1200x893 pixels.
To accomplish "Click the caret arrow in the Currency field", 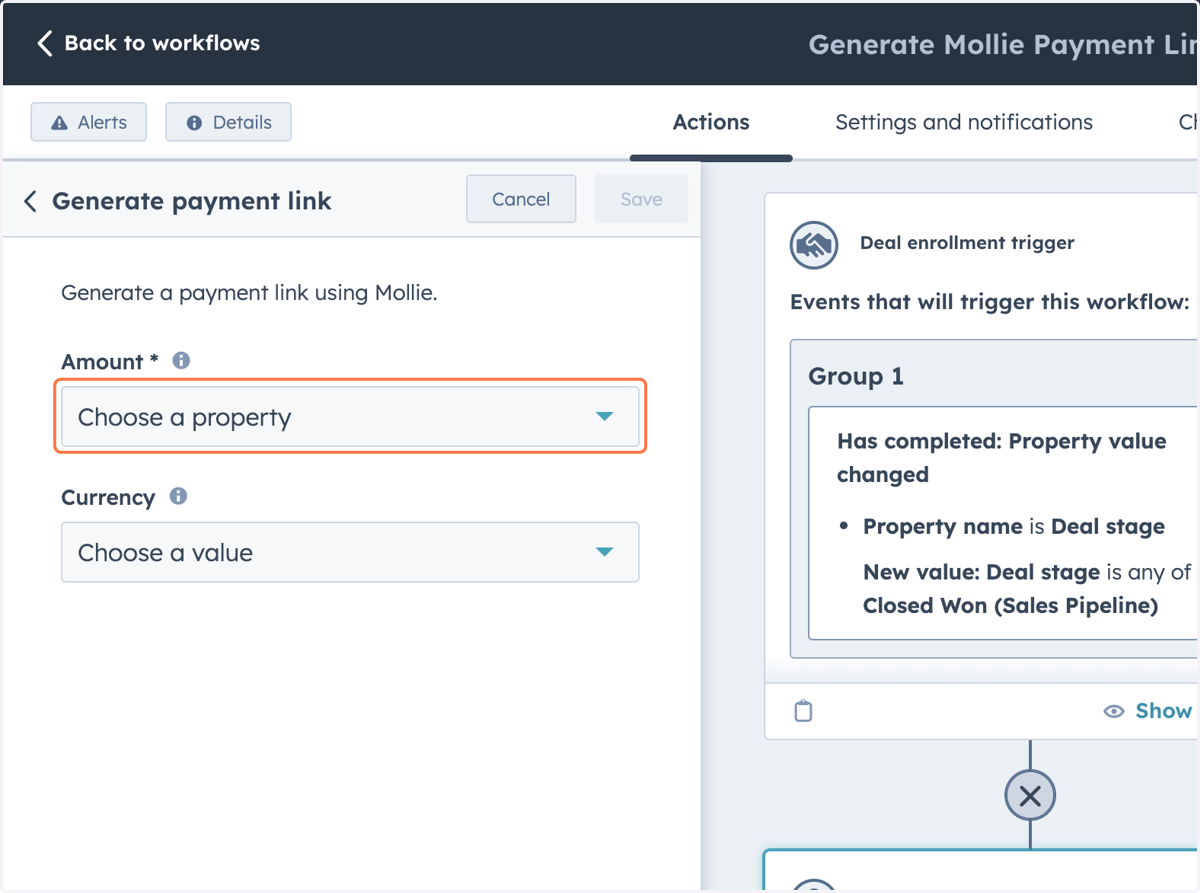I will coord(604,552).
